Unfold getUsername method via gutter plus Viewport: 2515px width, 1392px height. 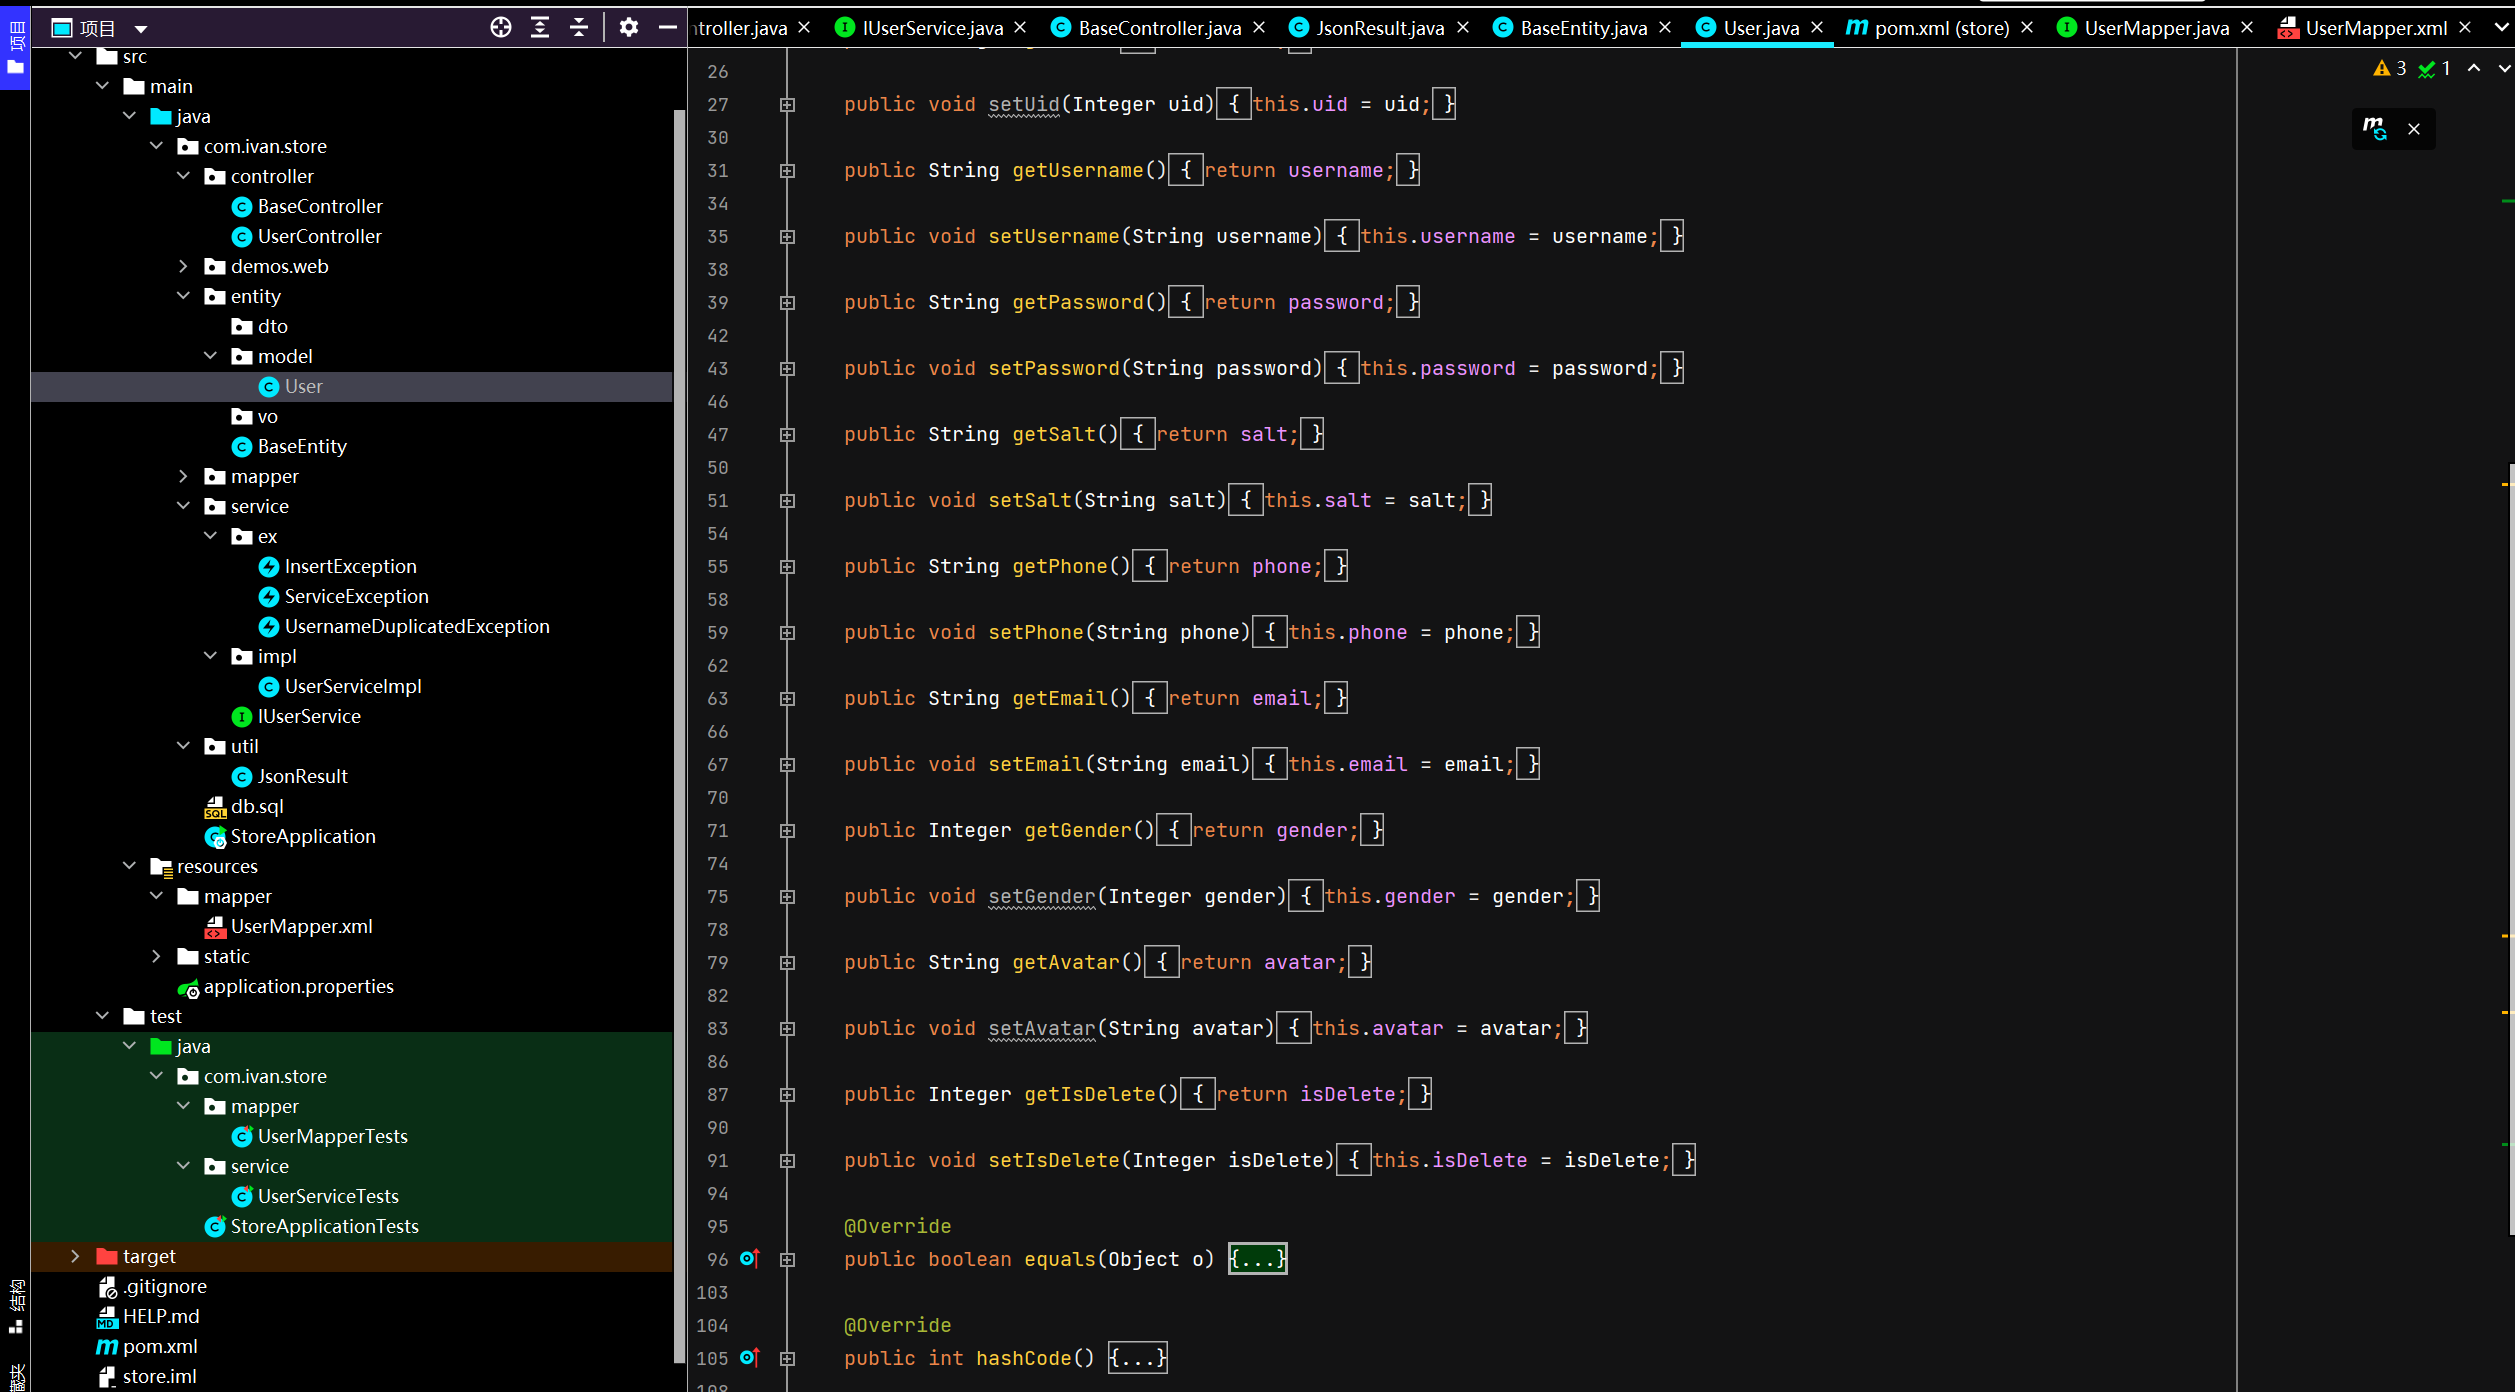[788, 171]
